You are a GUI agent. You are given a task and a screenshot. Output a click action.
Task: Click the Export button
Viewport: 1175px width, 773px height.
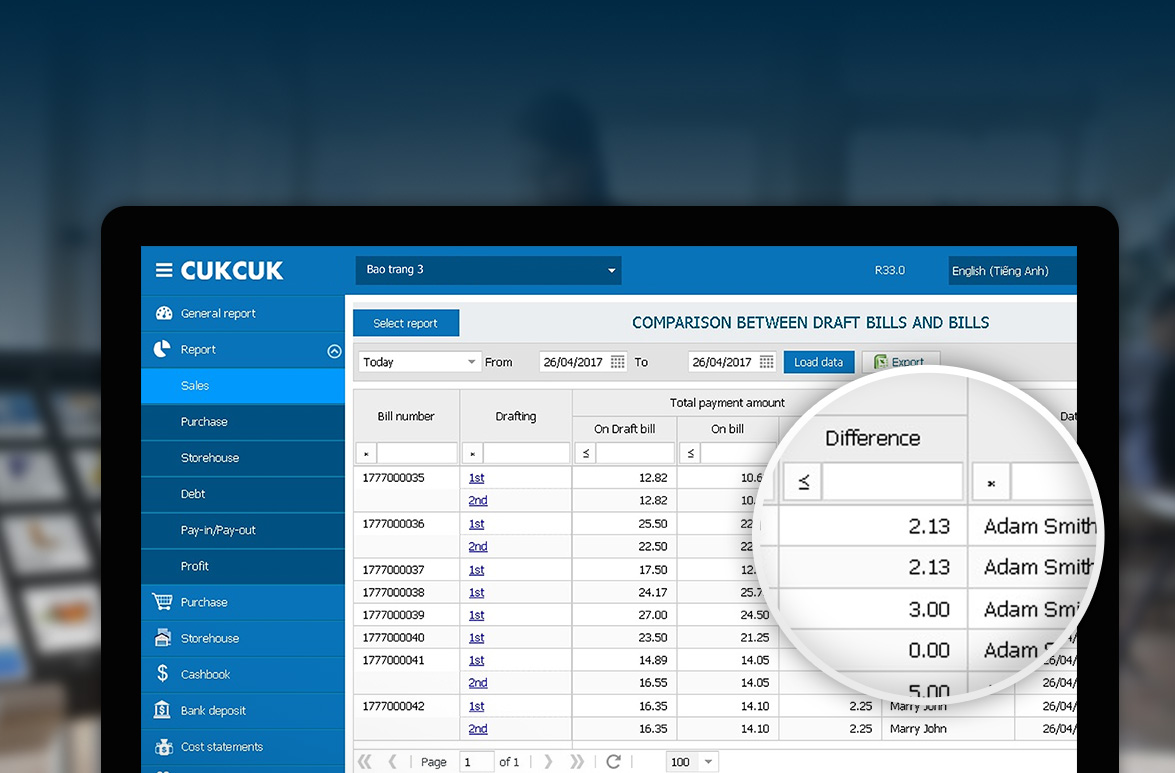900,362
